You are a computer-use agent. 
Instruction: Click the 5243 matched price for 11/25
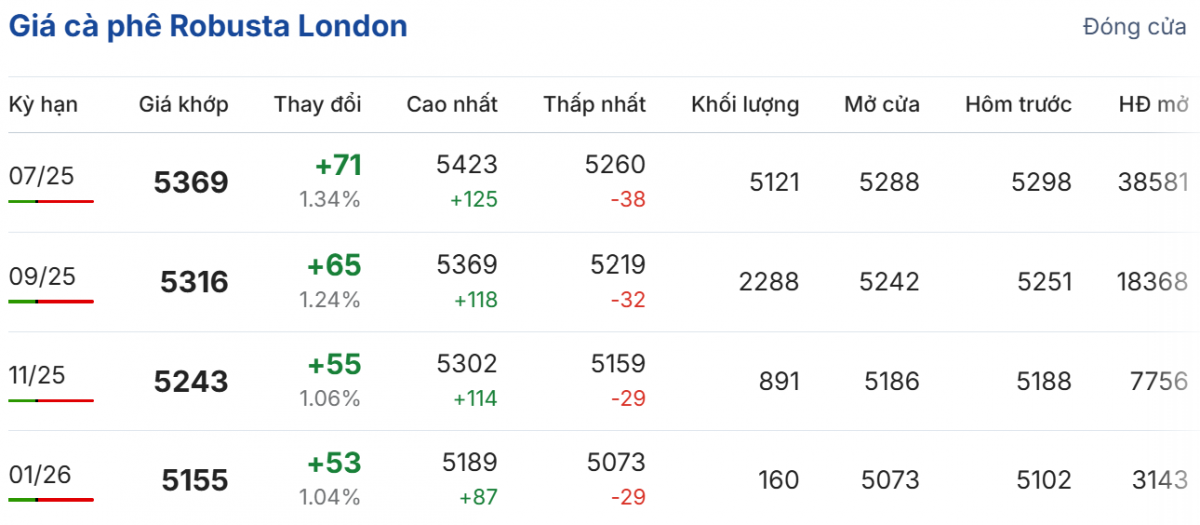[191, 381]
